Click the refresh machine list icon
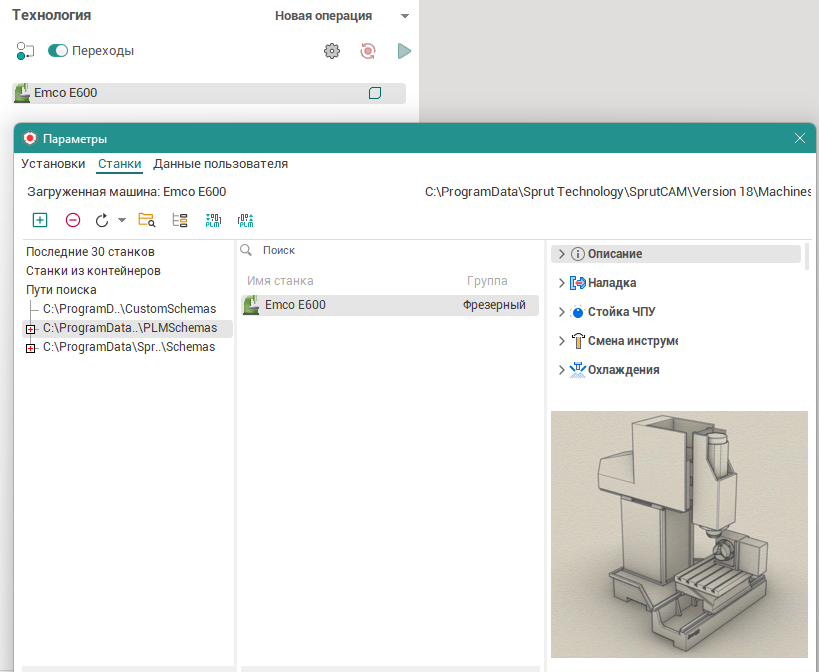 point(102,220)
